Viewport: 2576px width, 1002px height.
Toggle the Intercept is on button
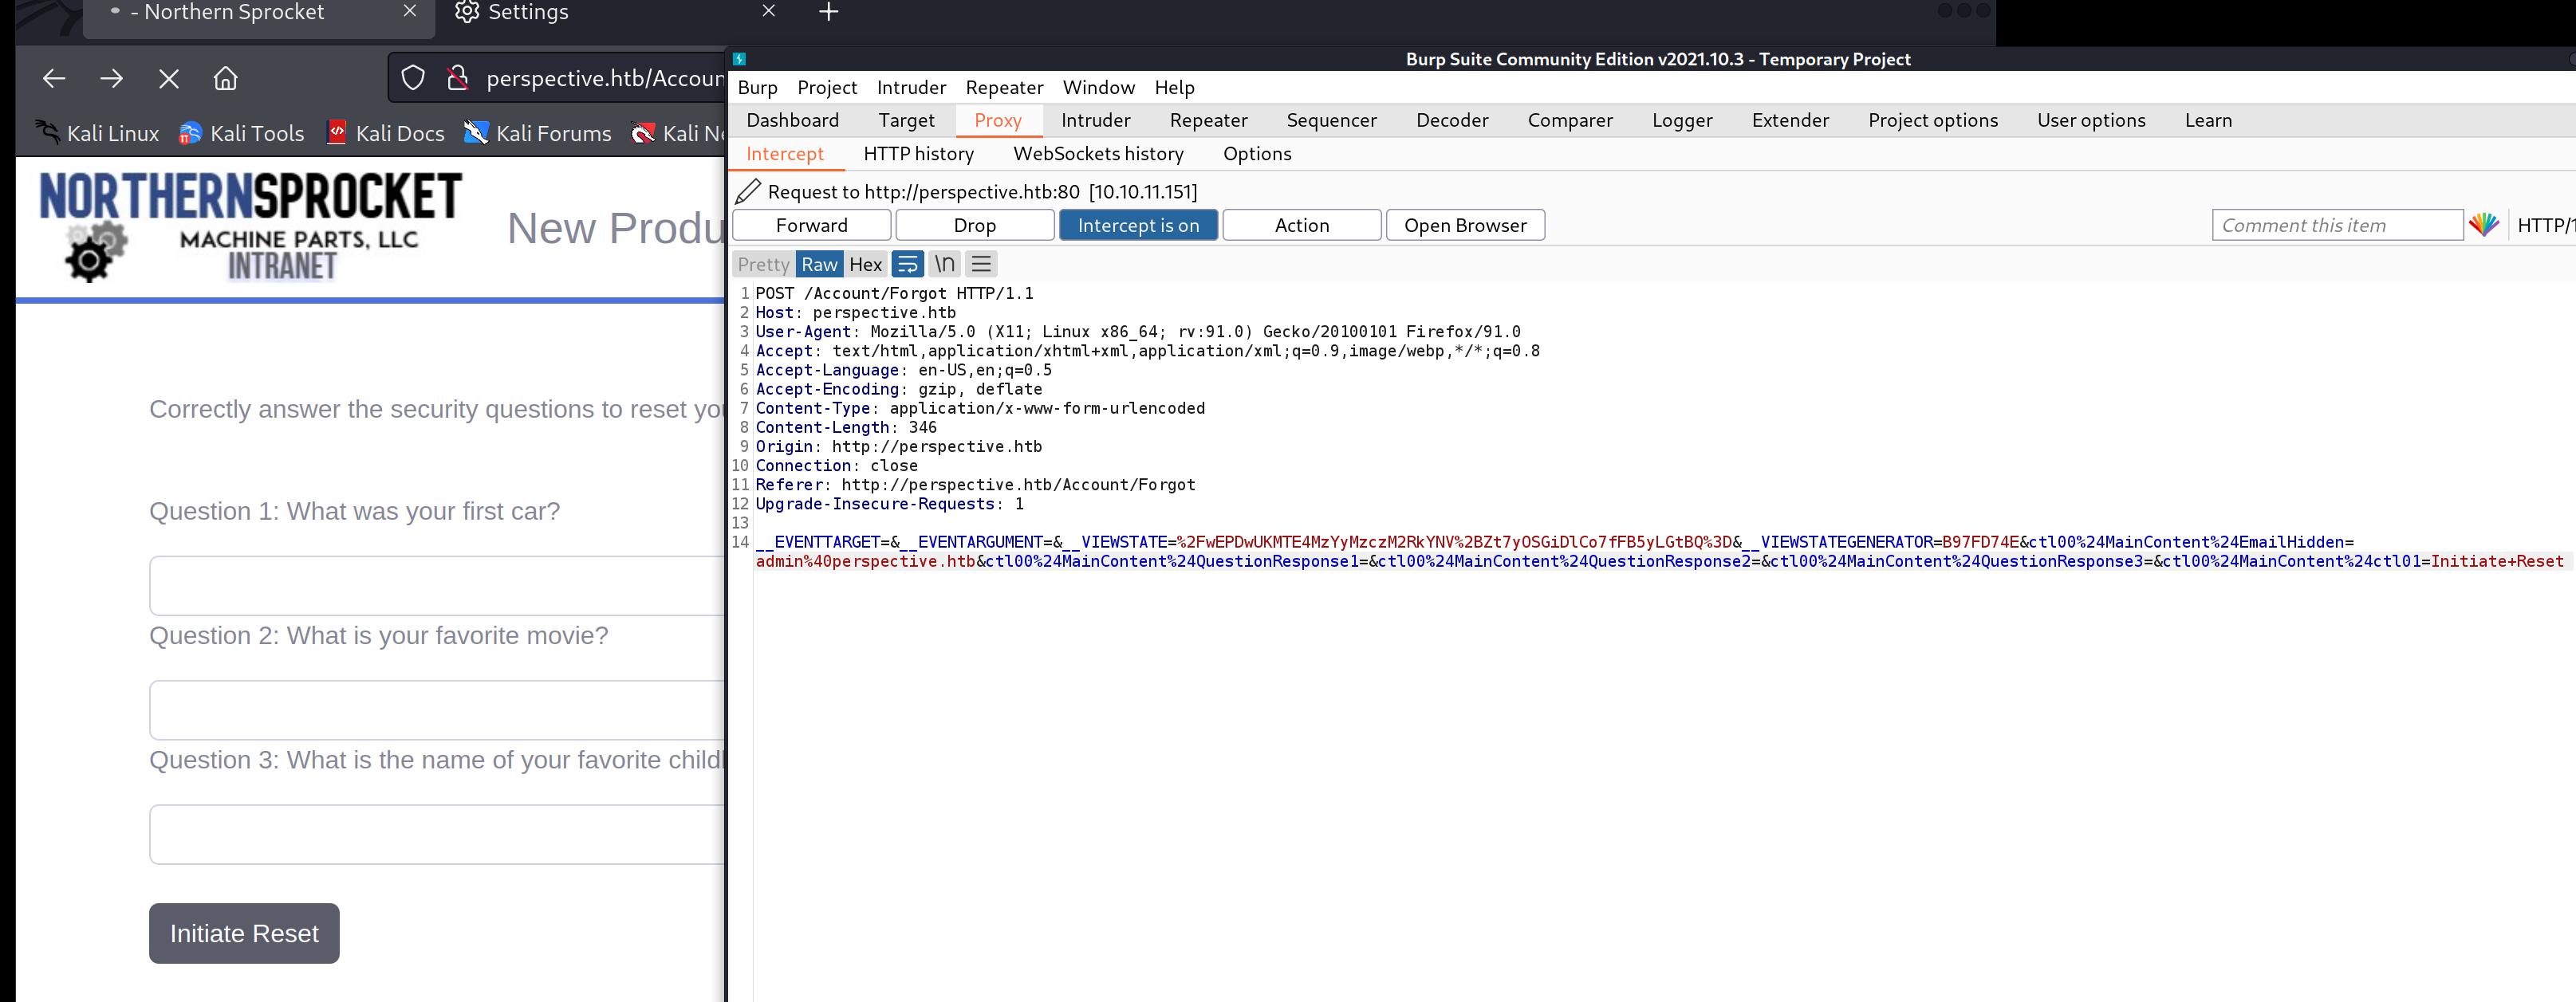tap(1138, 225)
